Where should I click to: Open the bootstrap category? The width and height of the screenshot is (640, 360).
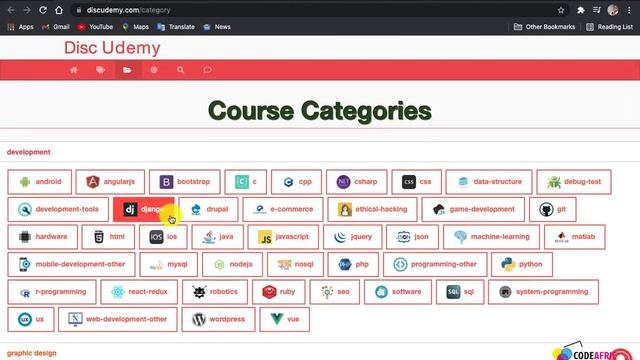(184, 182)
